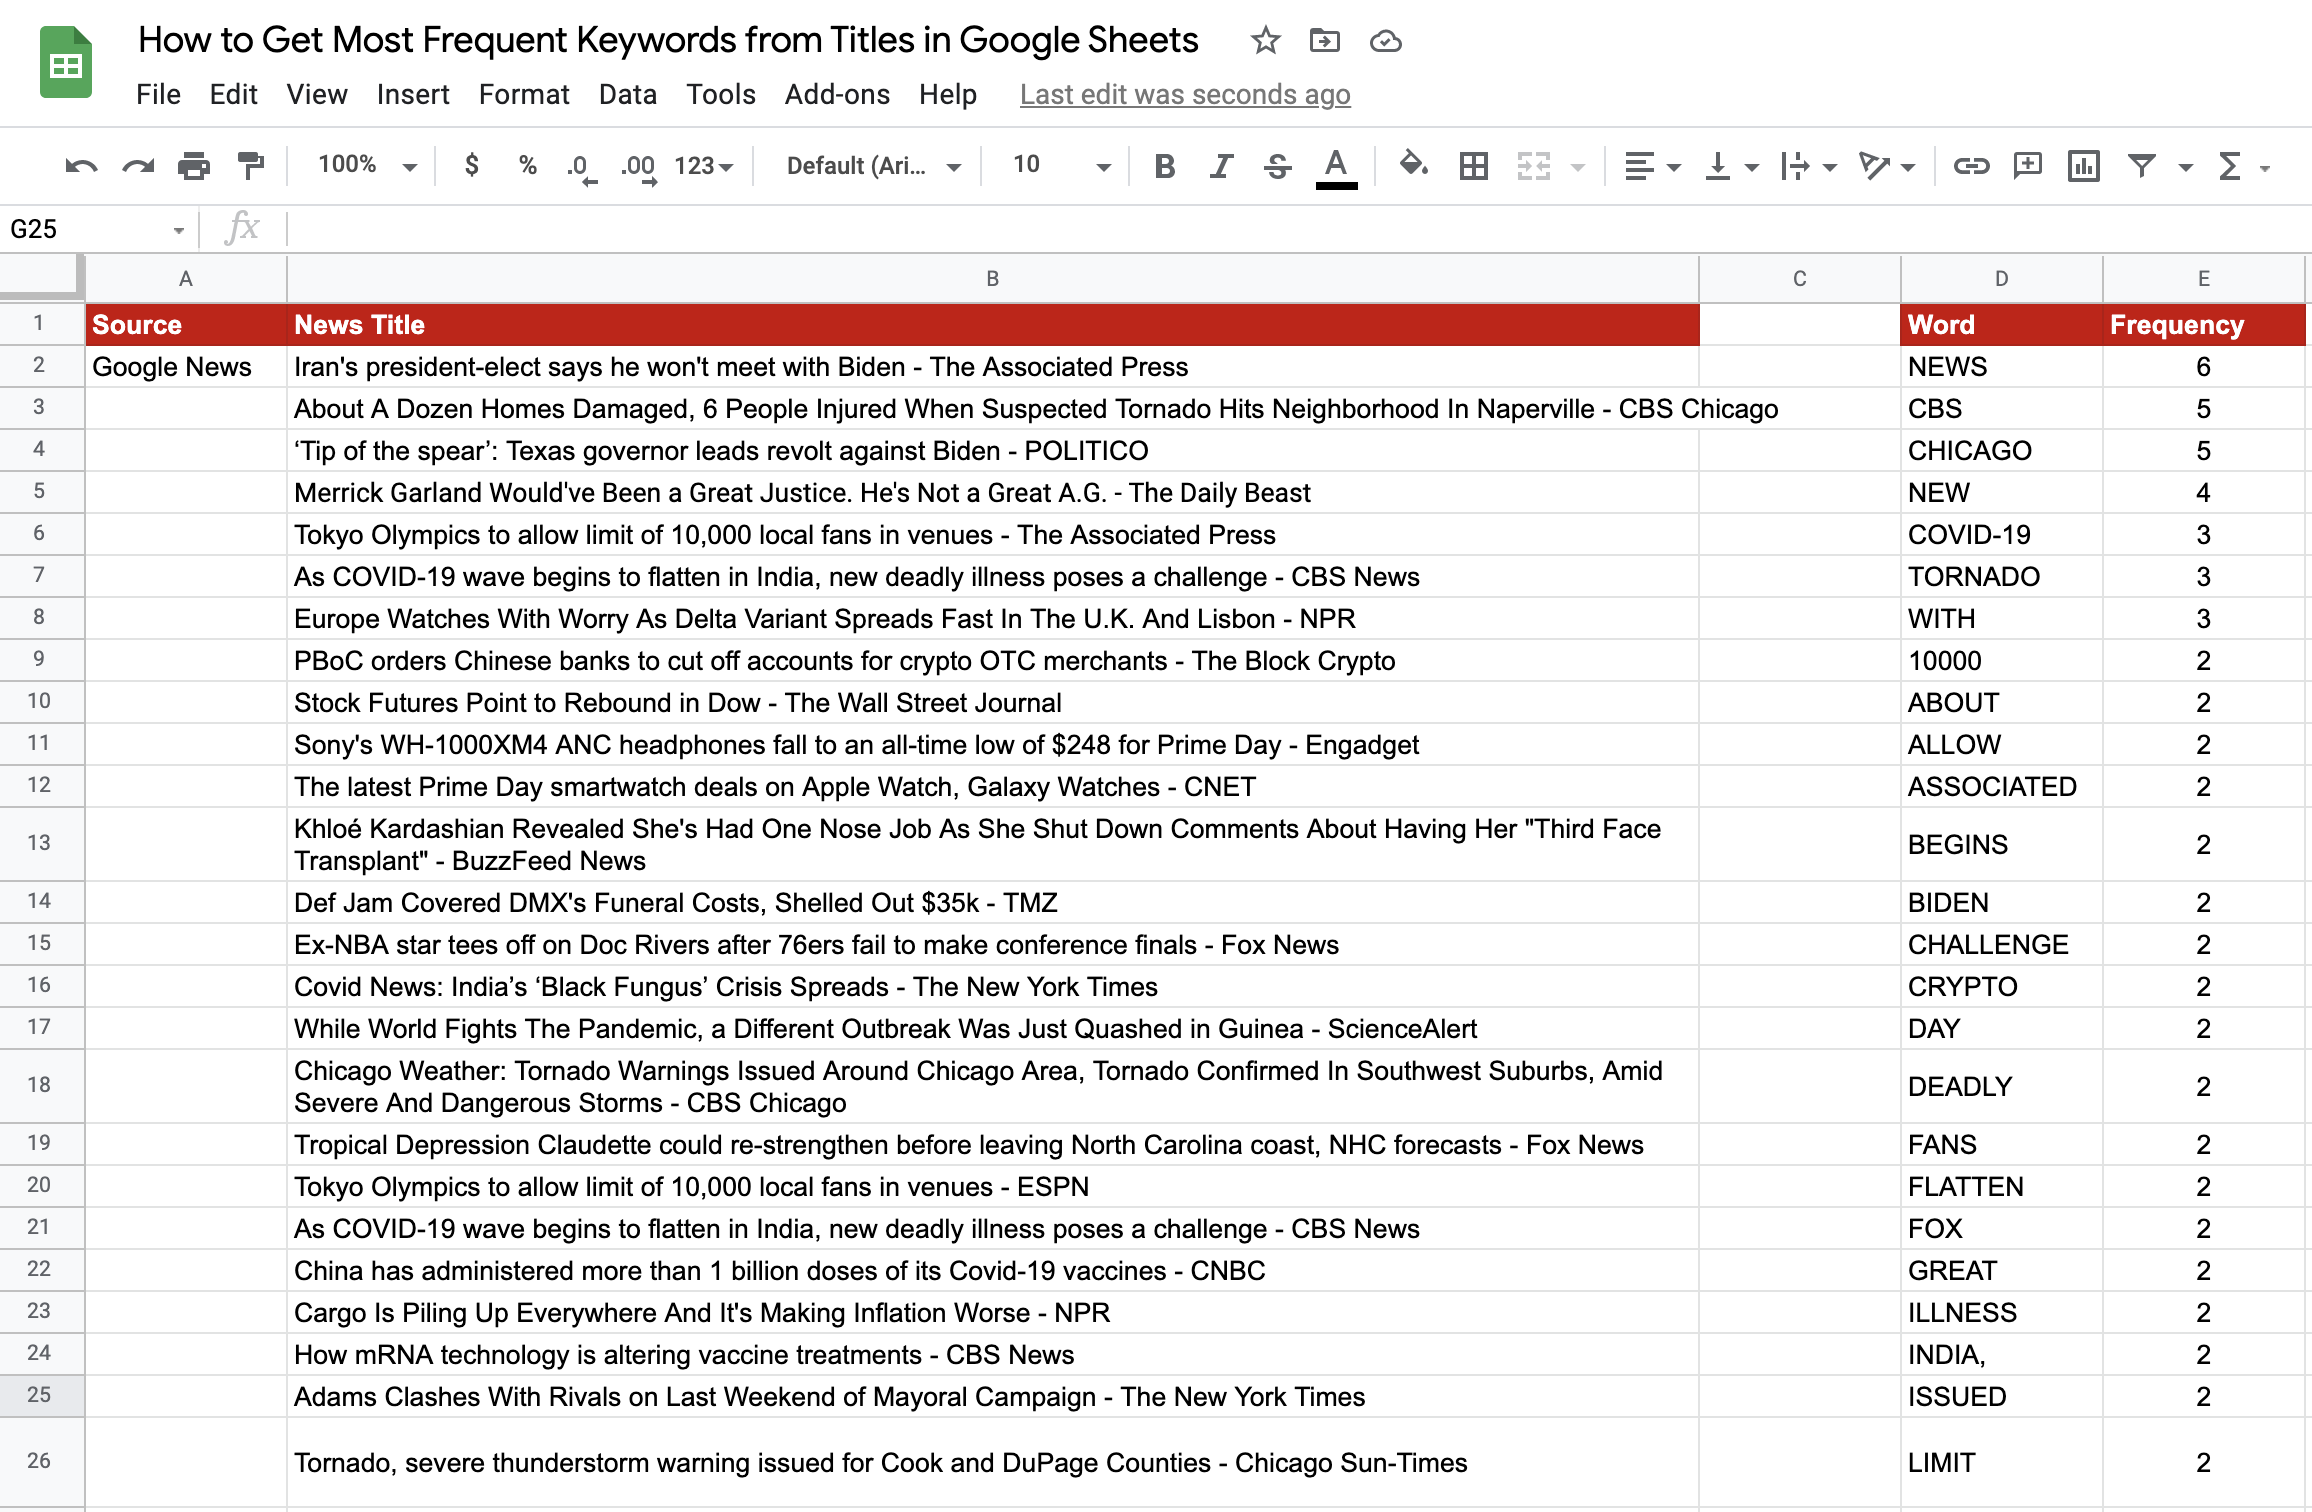The image size is (2312, 1512).
Task: Toggle strikethrough formatting
Action: coord(1277,166)
